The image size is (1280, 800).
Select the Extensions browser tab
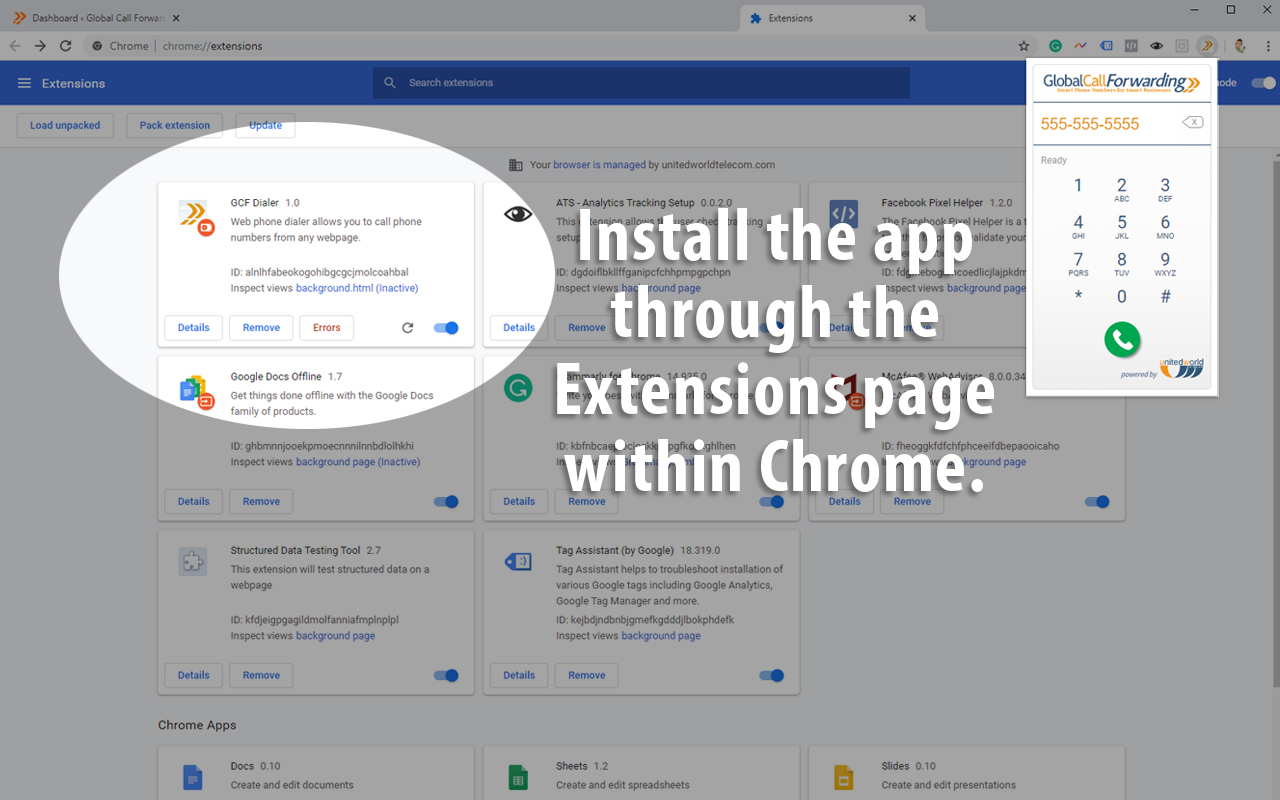click(x=832, y=18)
